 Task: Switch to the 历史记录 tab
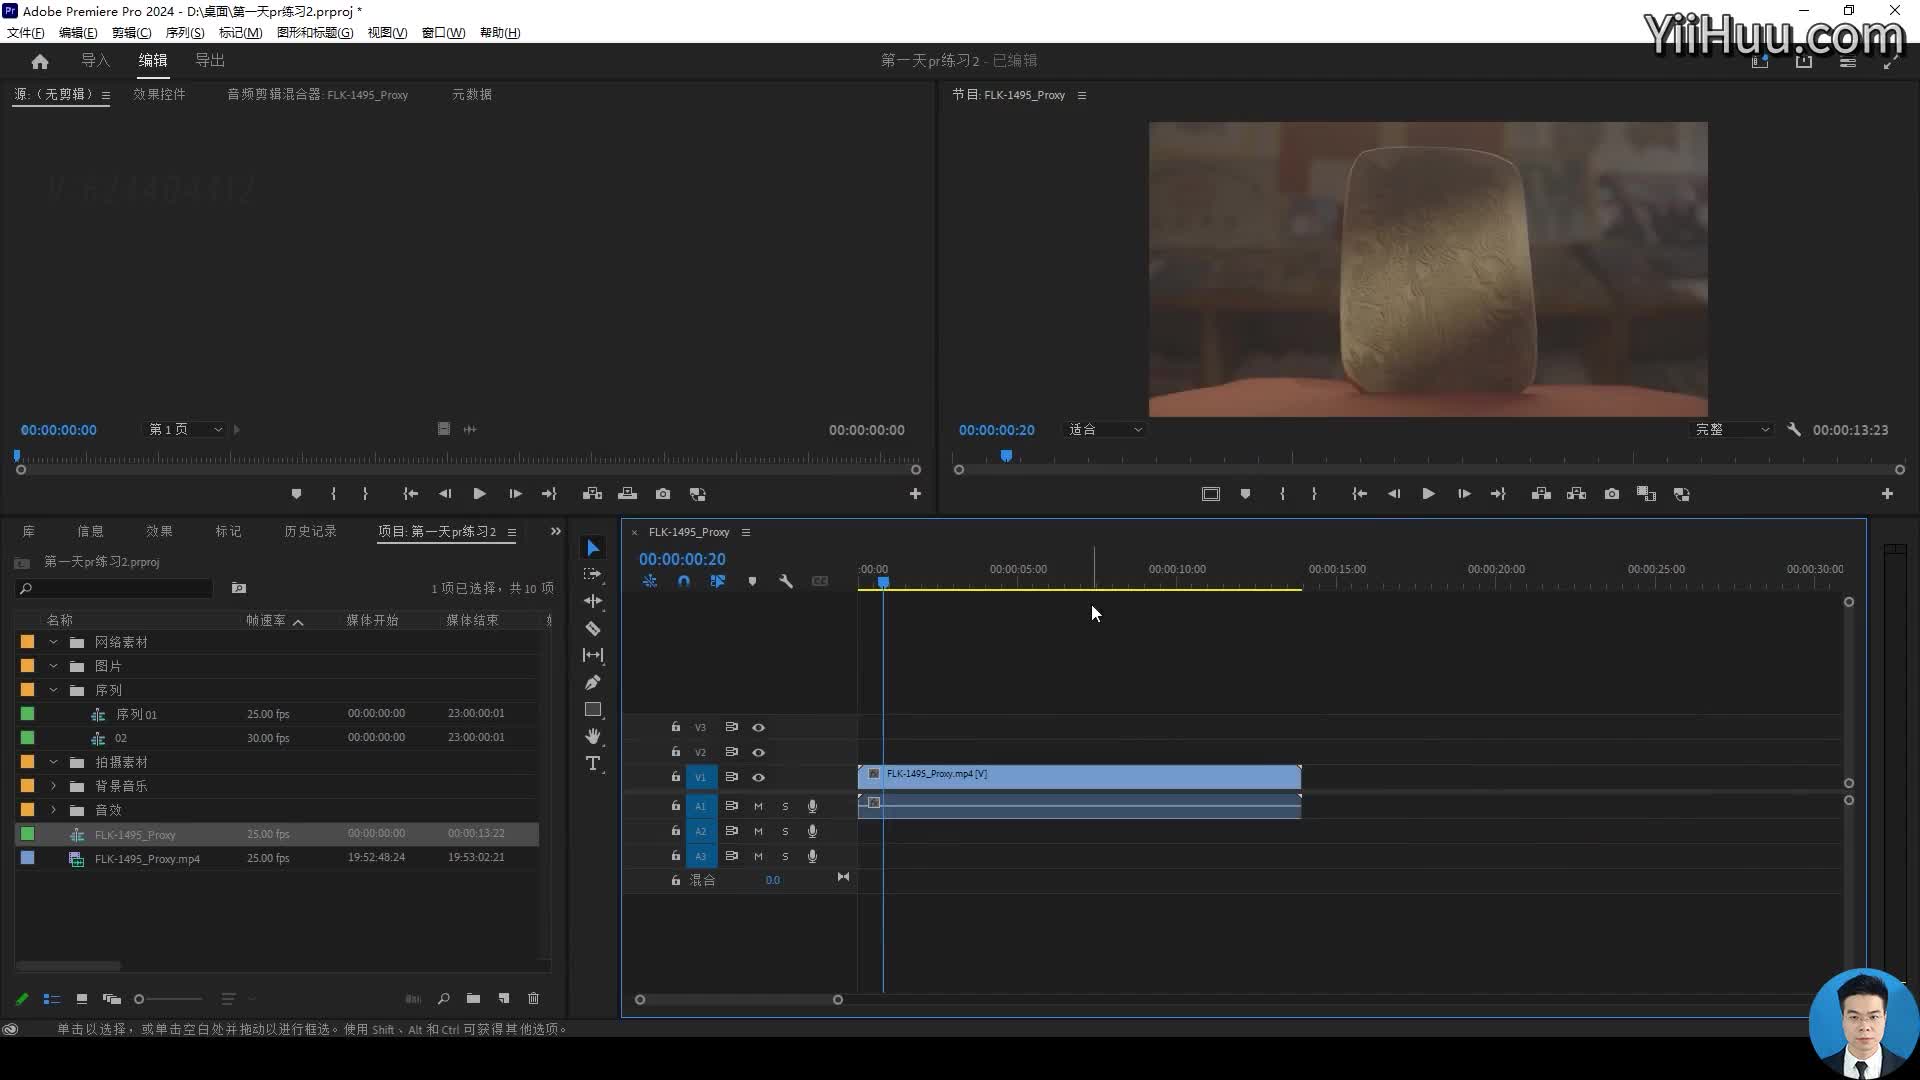point(310,531)
